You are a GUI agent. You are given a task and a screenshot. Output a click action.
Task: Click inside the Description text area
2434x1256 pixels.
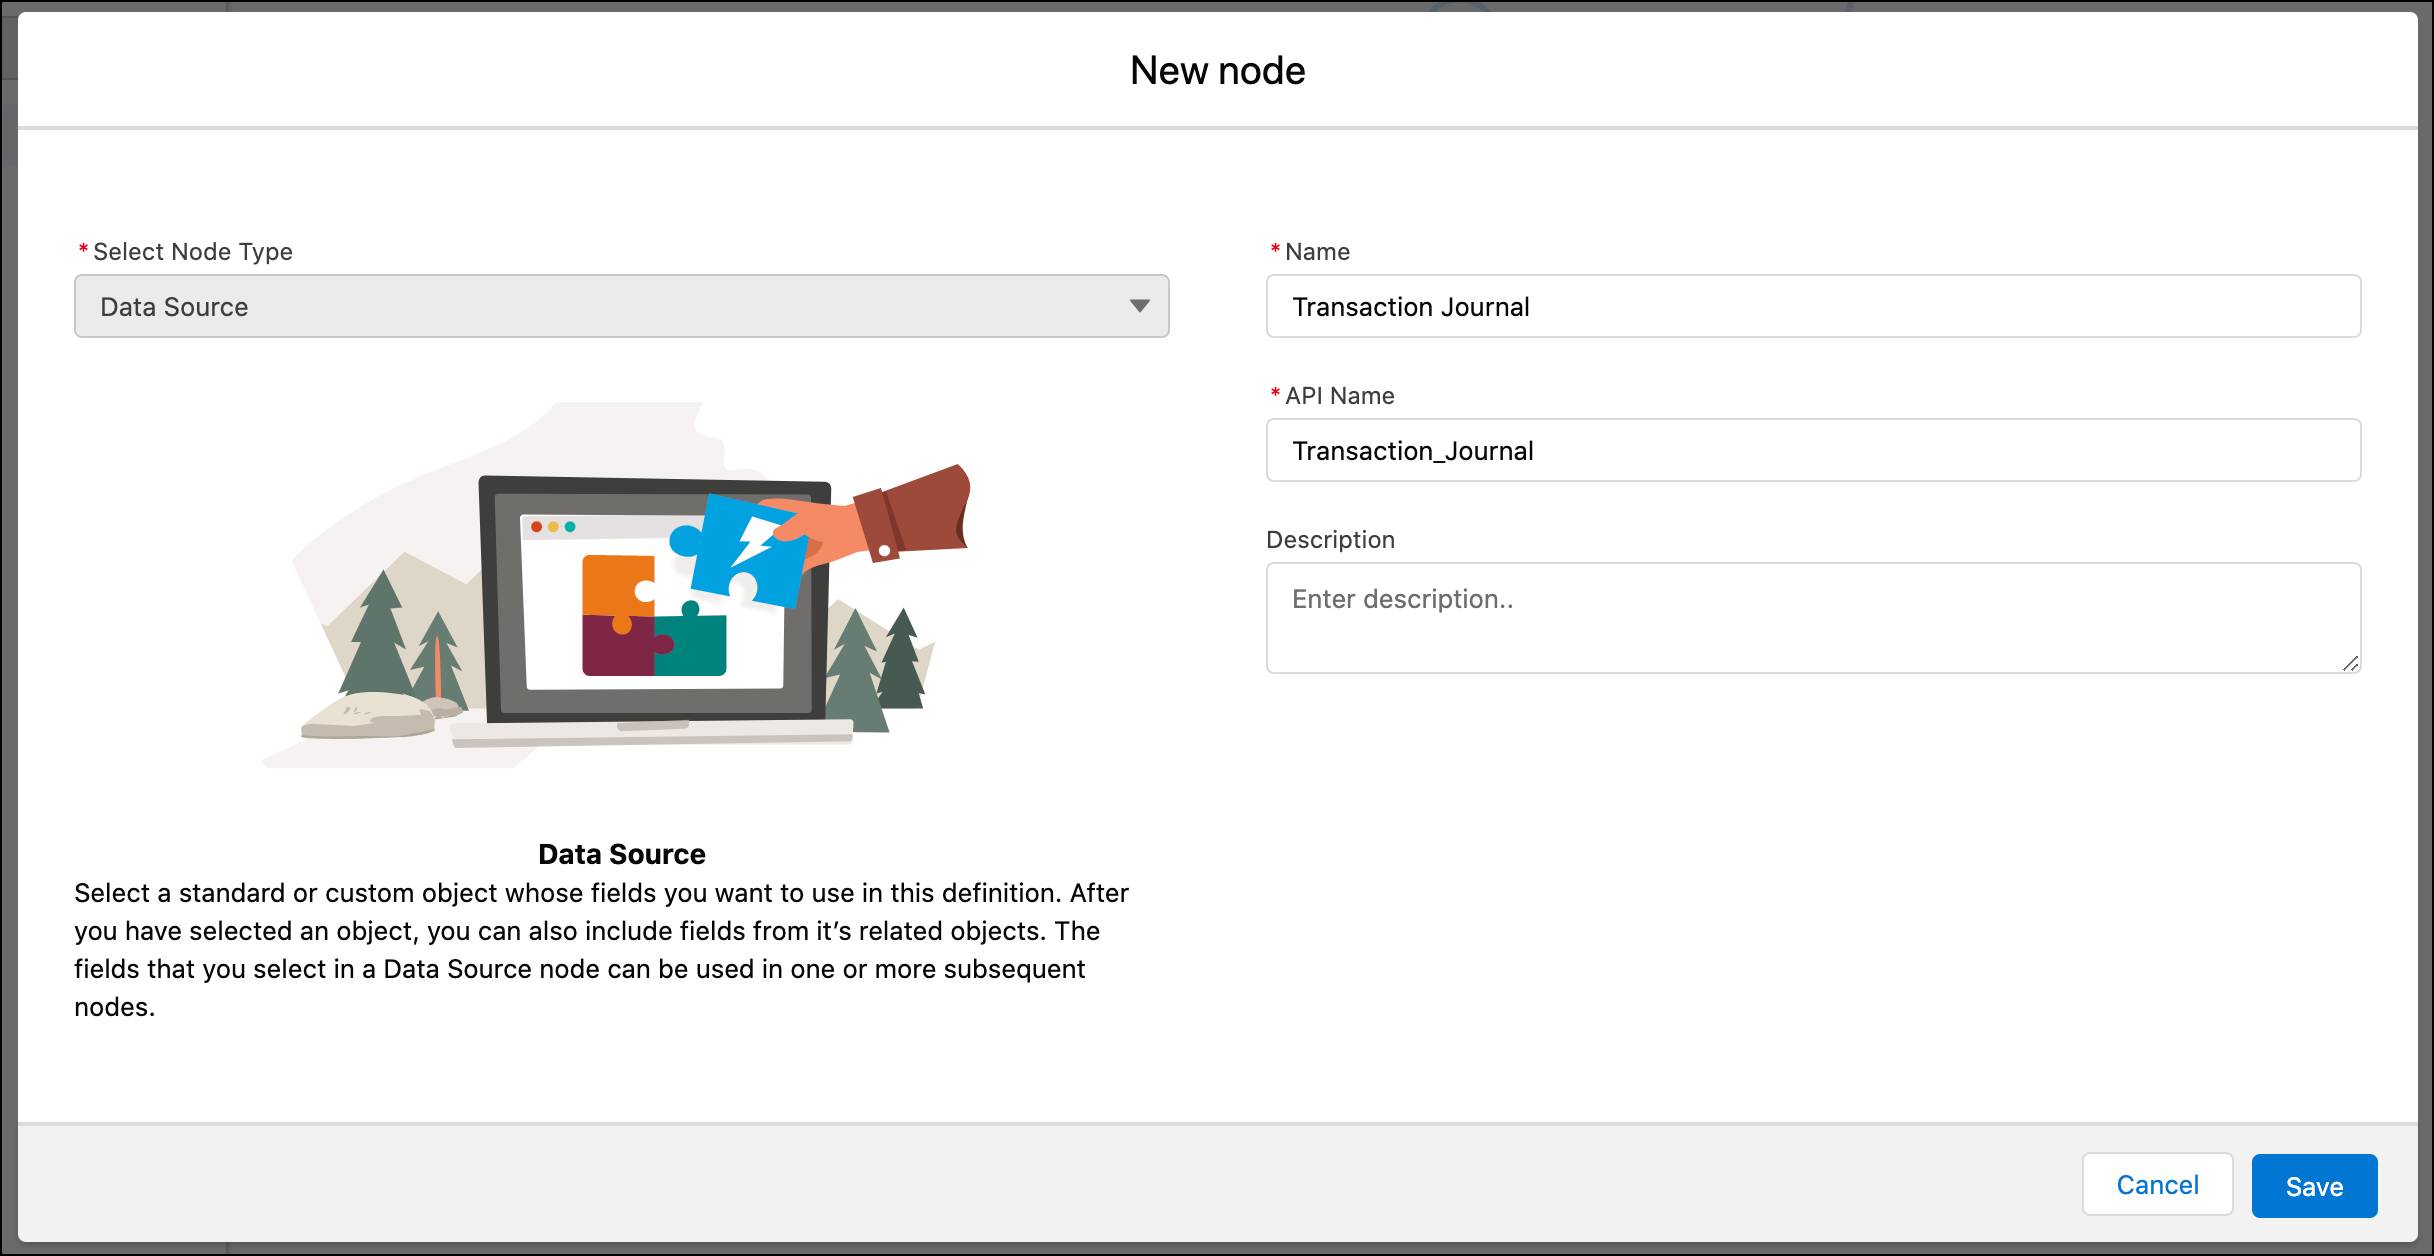click(1810, 615)
